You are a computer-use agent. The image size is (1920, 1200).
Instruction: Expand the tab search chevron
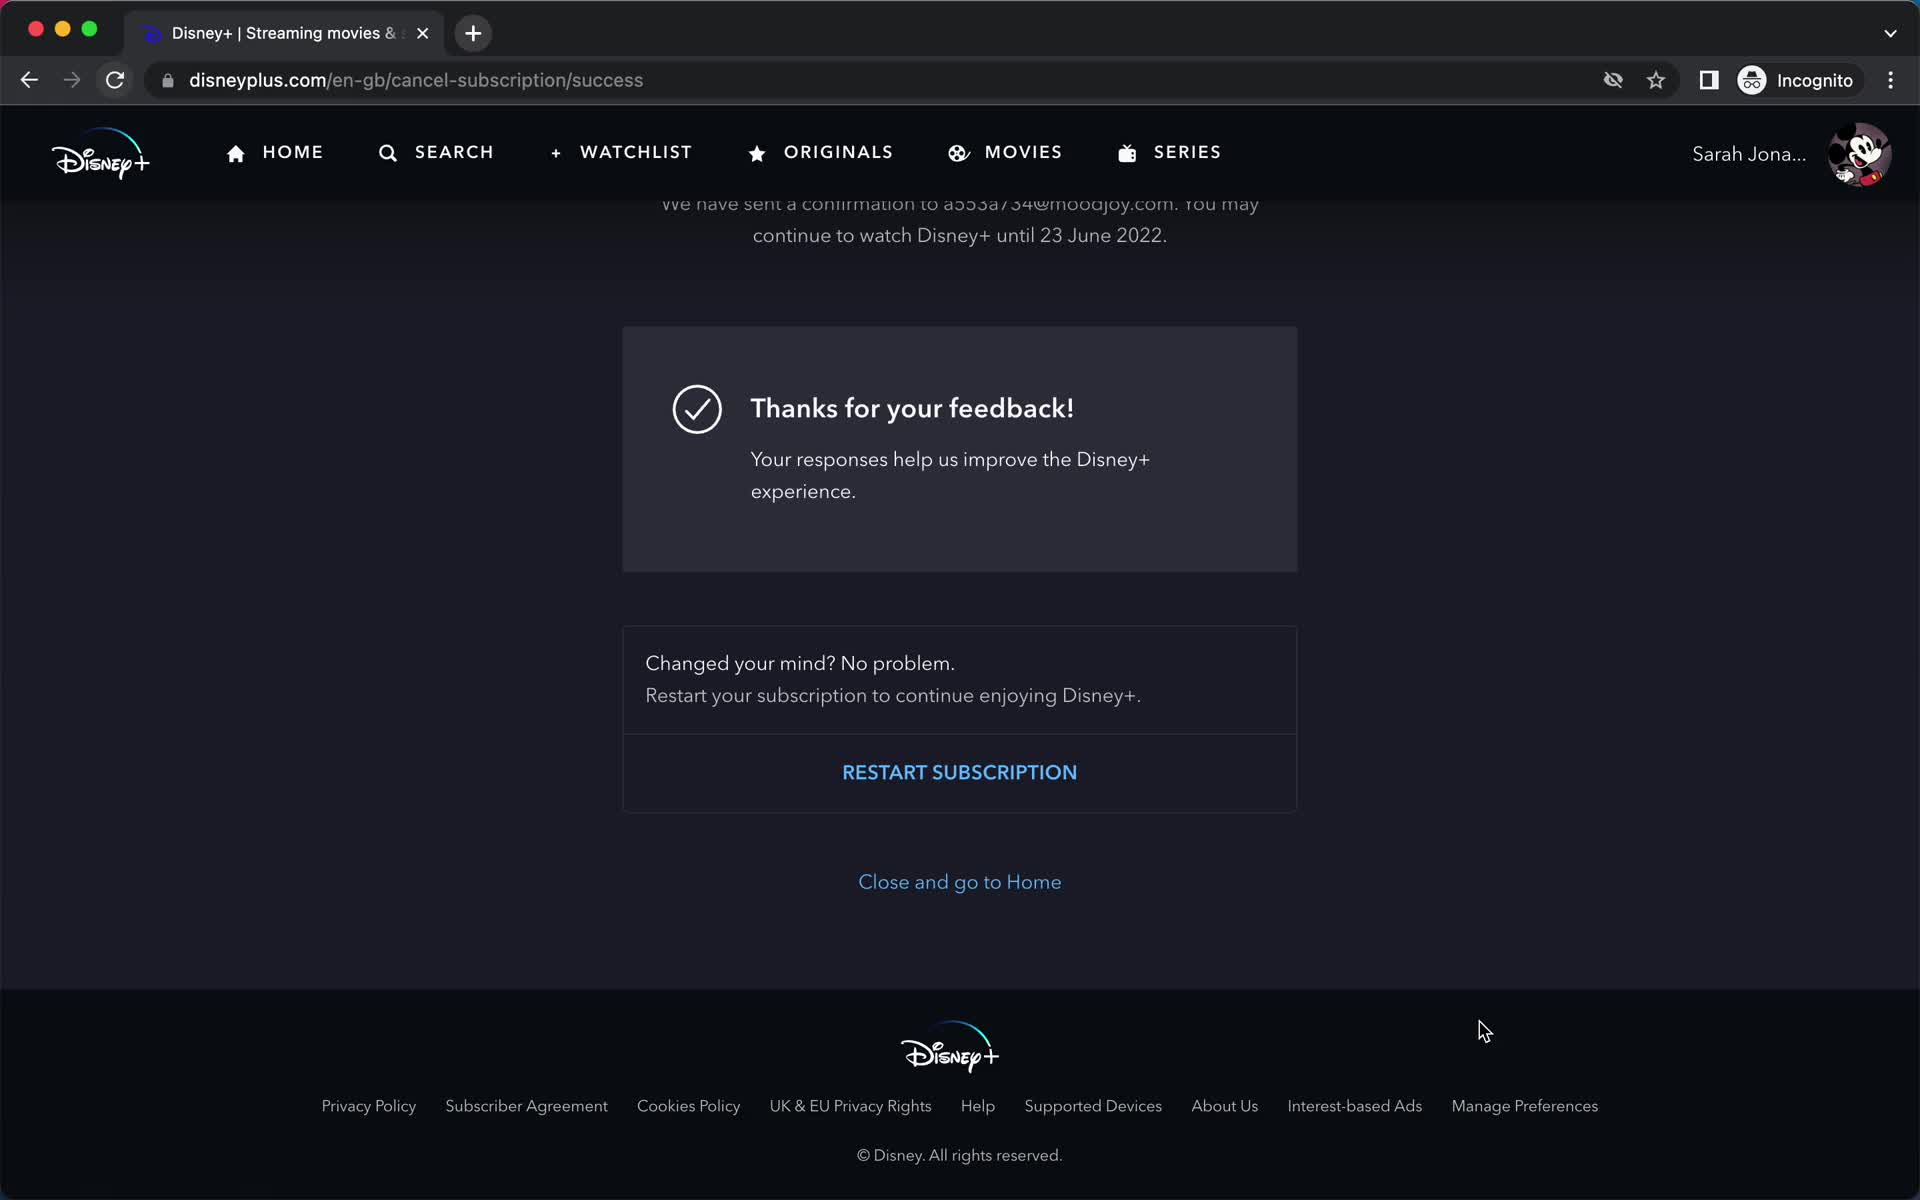[x=1890, y=33]
